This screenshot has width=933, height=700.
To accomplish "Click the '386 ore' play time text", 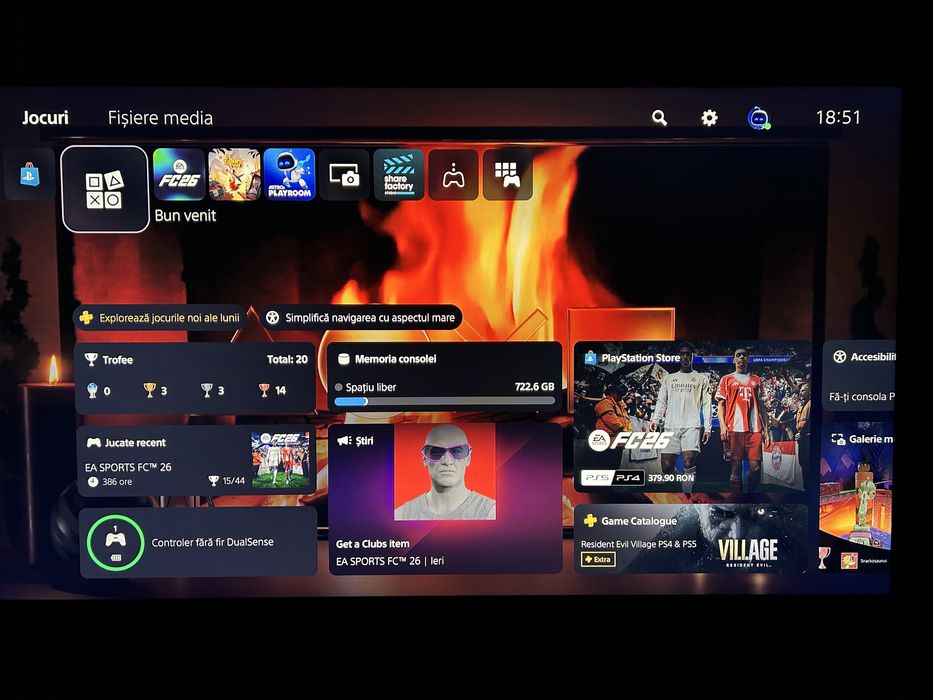I will [x=117, y=482].
